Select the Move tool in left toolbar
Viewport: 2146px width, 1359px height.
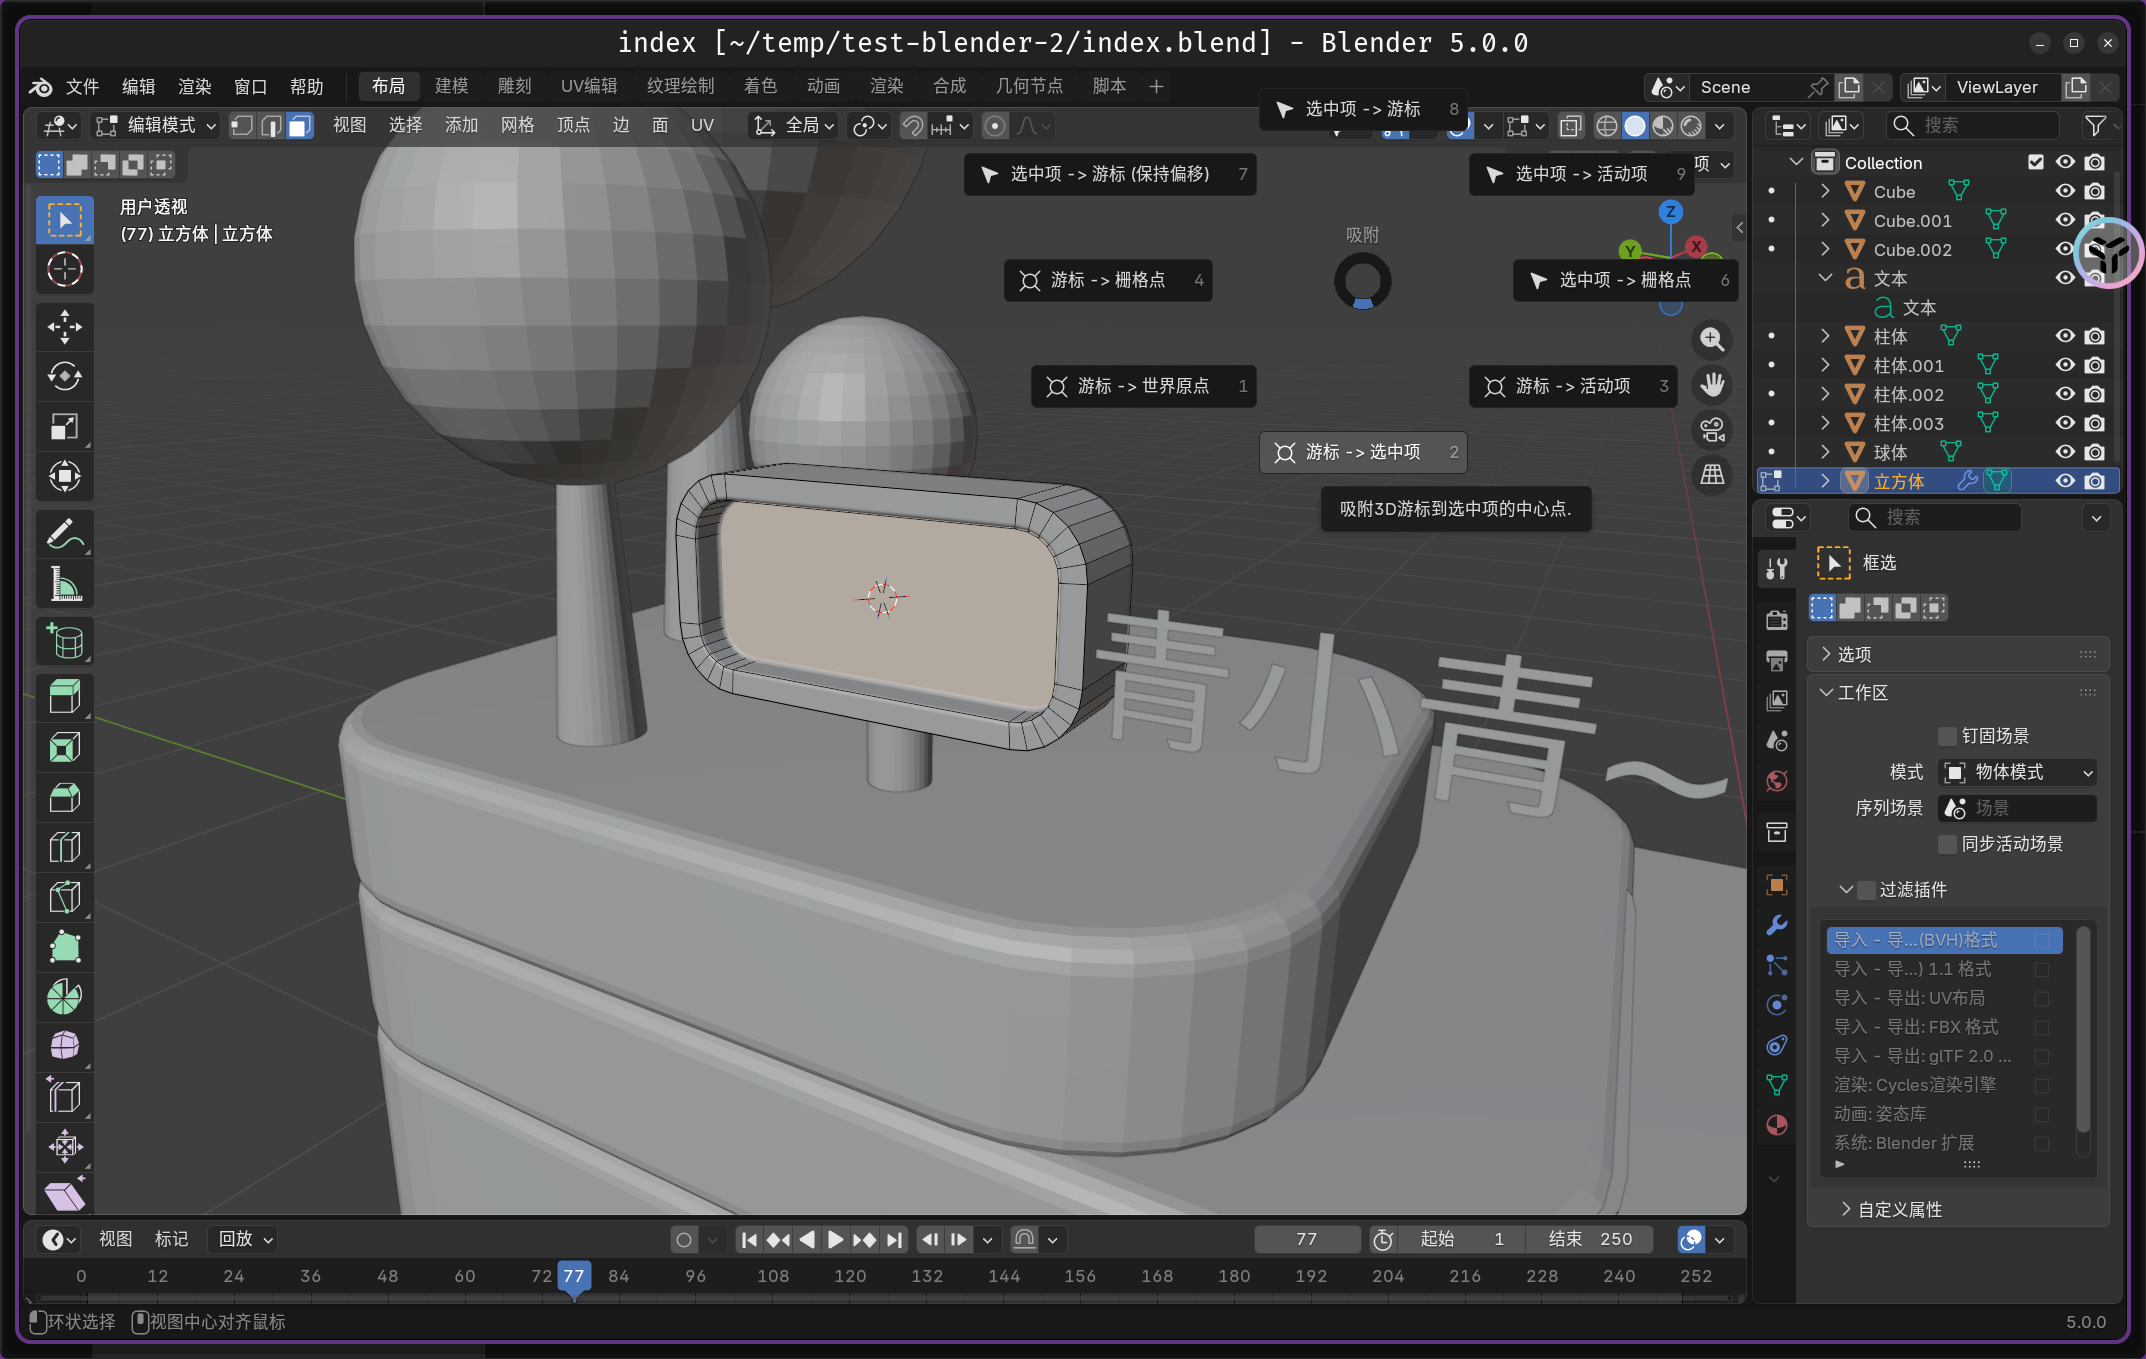coord(65,327)
